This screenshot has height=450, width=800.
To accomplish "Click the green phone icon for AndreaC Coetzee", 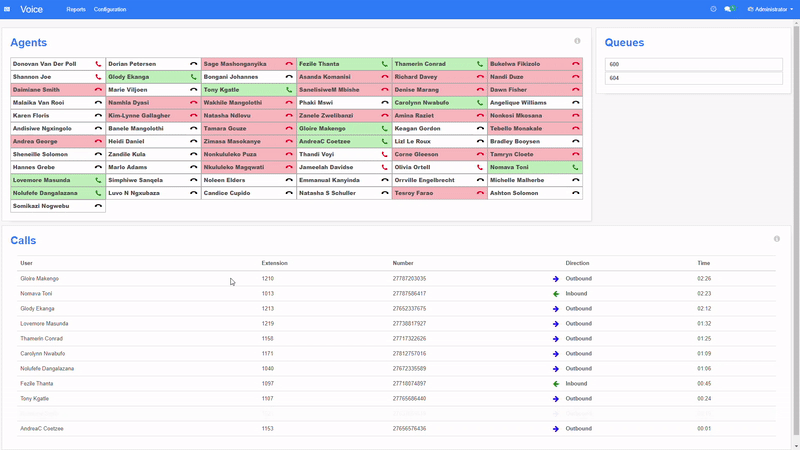I will 384,141.
